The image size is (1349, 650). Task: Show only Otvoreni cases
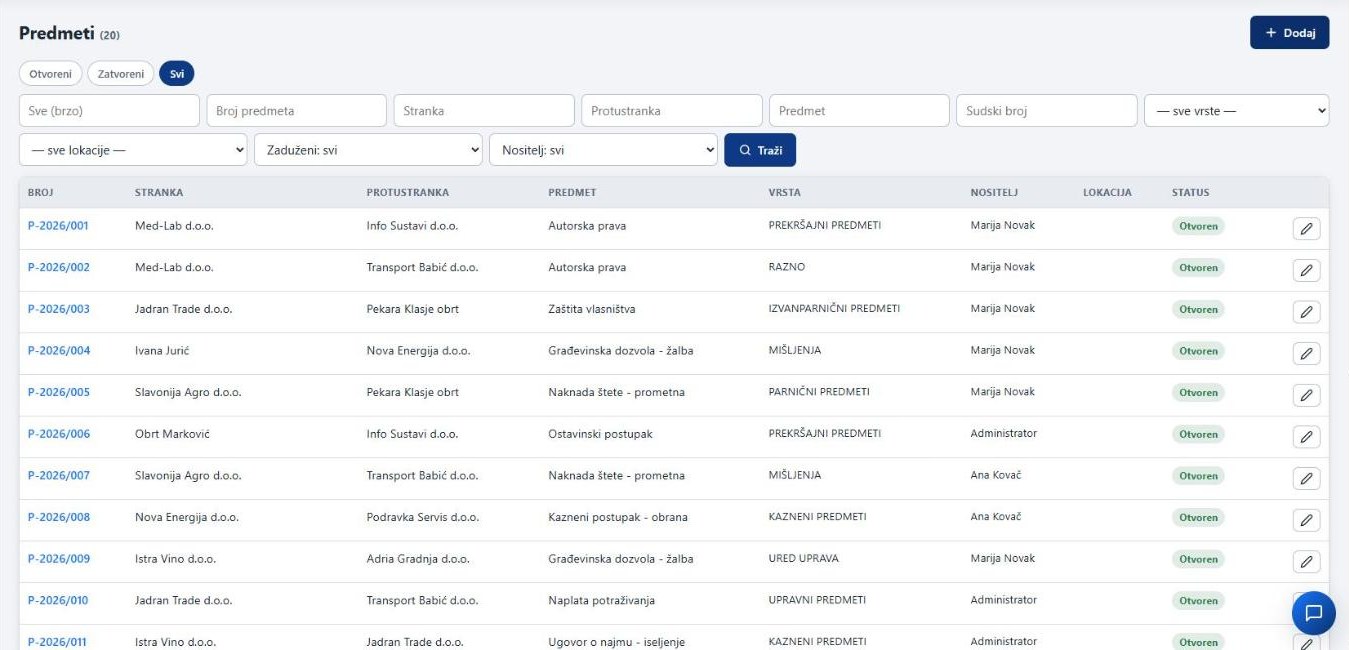coord(51,74)
